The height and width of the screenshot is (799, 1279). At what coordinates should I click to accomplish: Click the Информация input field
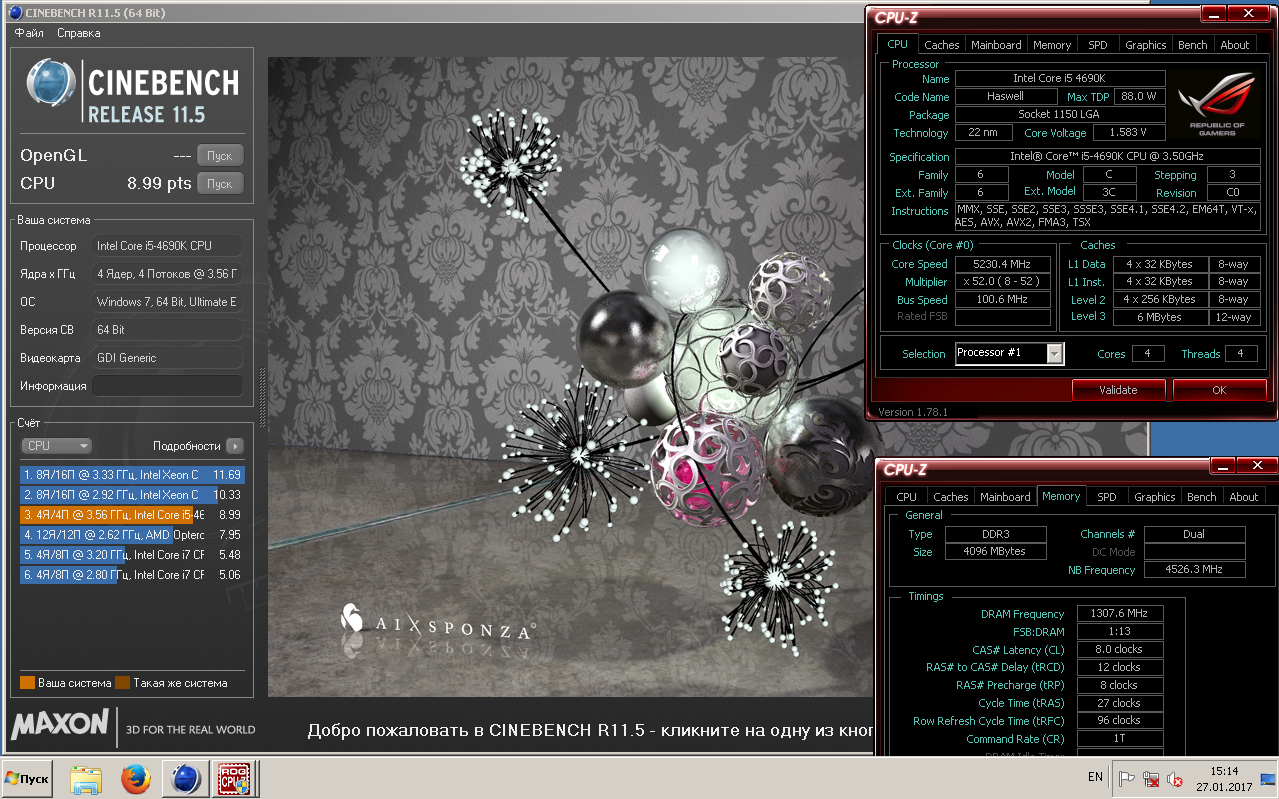pyautogui.click(x=168, y=386)
